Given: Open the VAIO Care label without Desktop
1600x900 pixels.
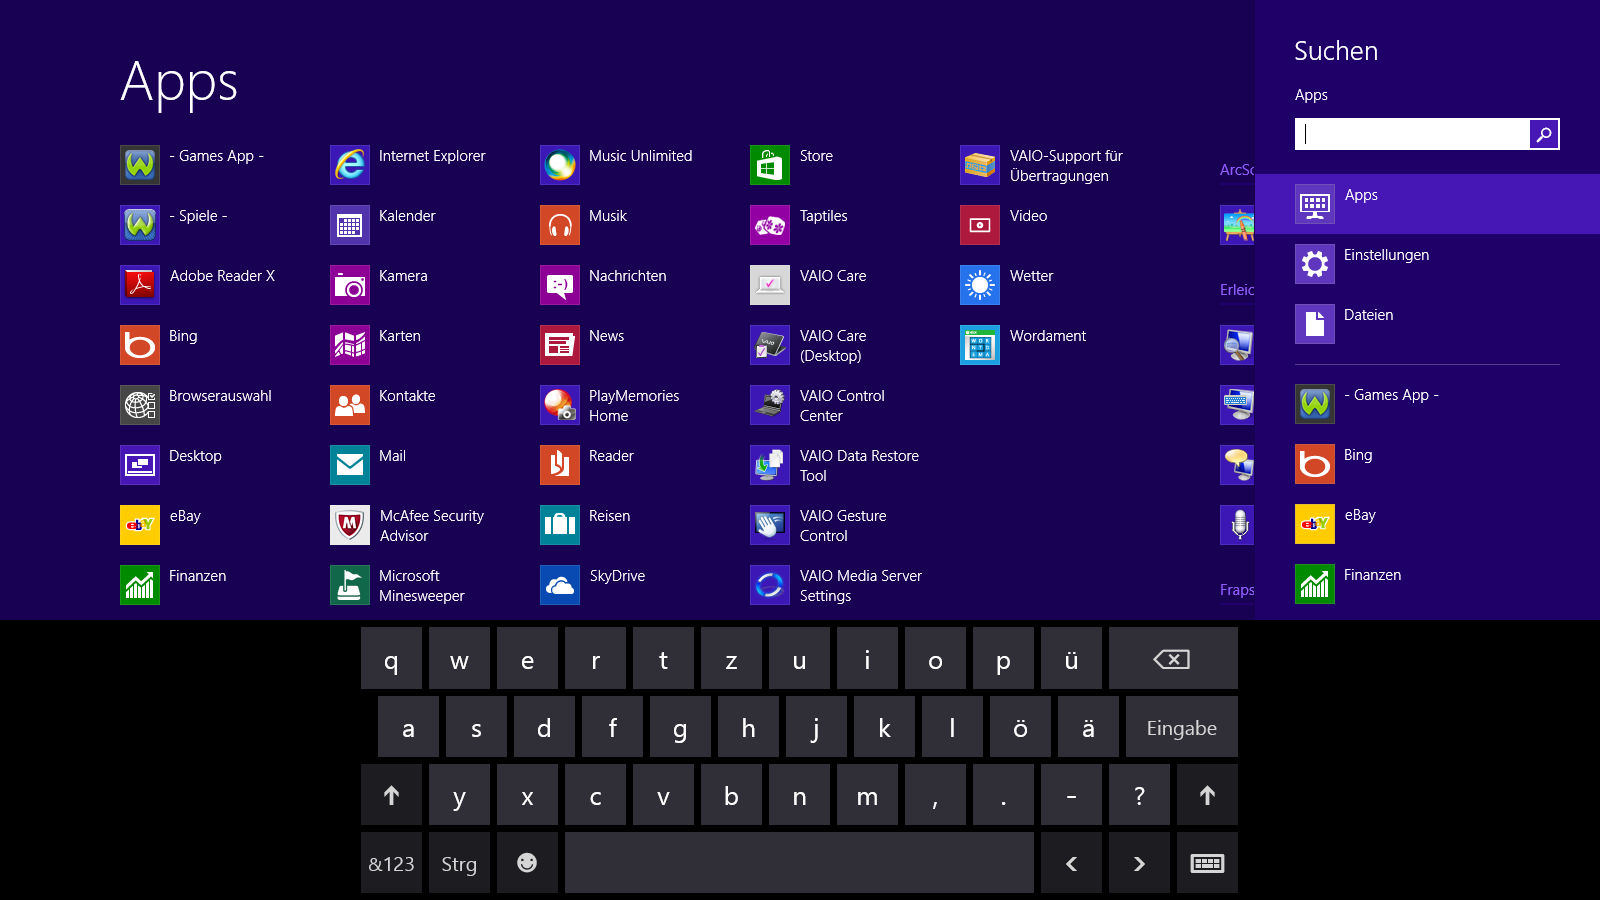Looking at the screenshot, I should click(833, 276).
